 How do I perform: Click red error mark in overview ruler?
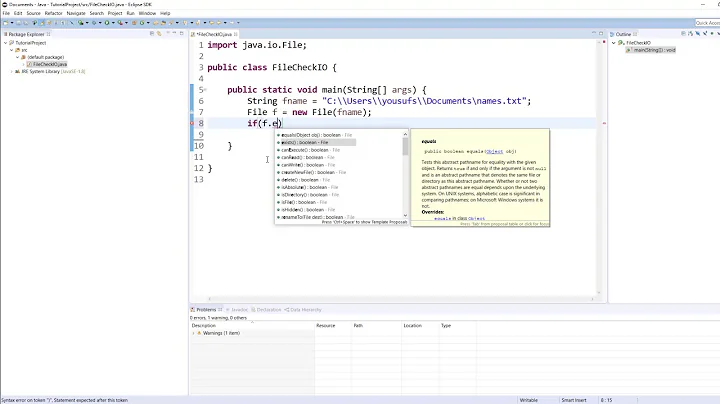[x=604, y=123]
